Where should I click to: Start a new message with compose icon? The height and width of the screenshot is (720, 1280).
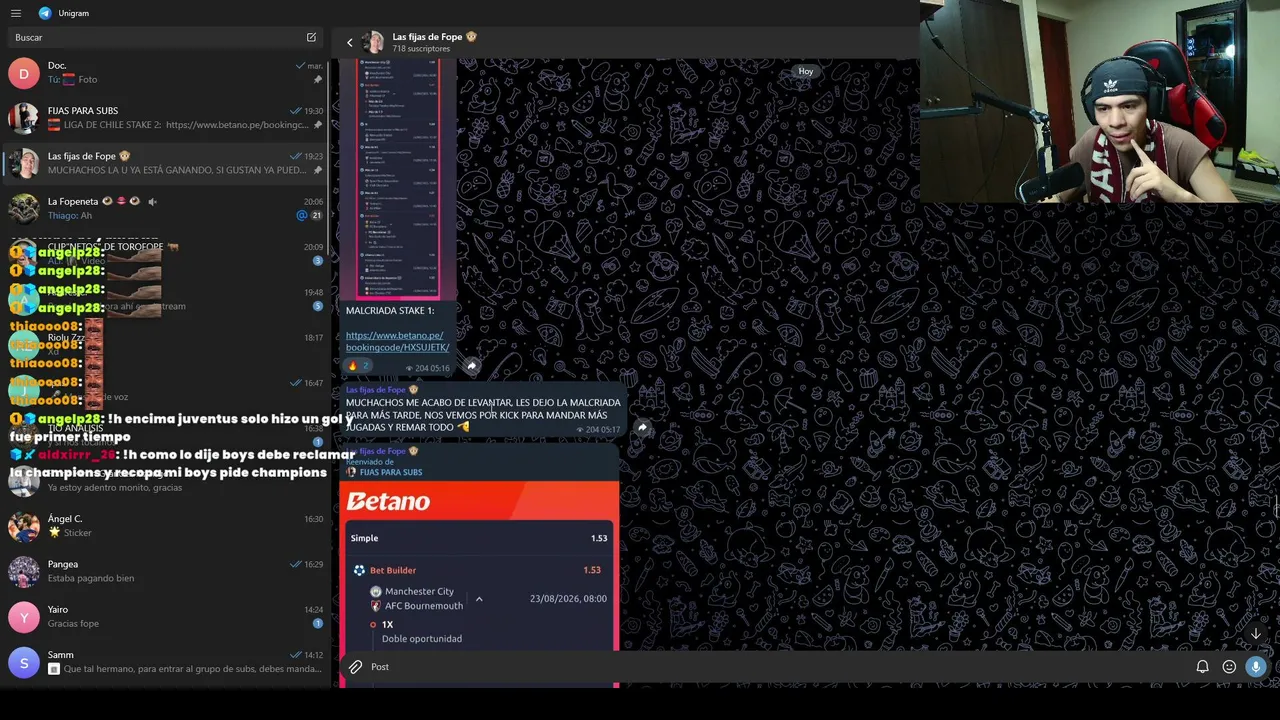[311, 37]
